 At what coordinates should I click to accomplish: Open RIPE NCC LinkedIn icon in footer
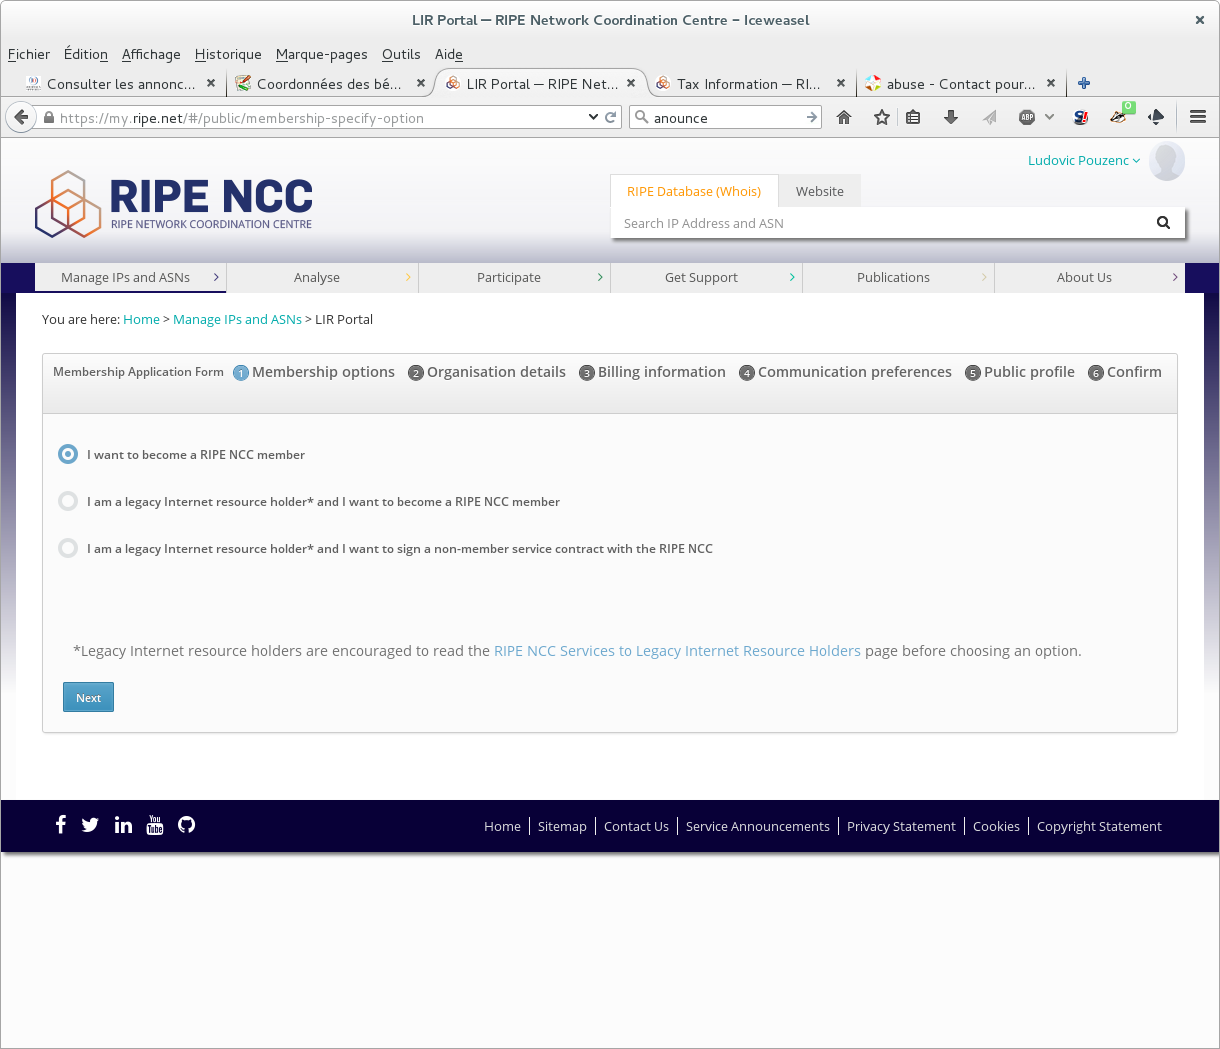(x=123, y=824)
